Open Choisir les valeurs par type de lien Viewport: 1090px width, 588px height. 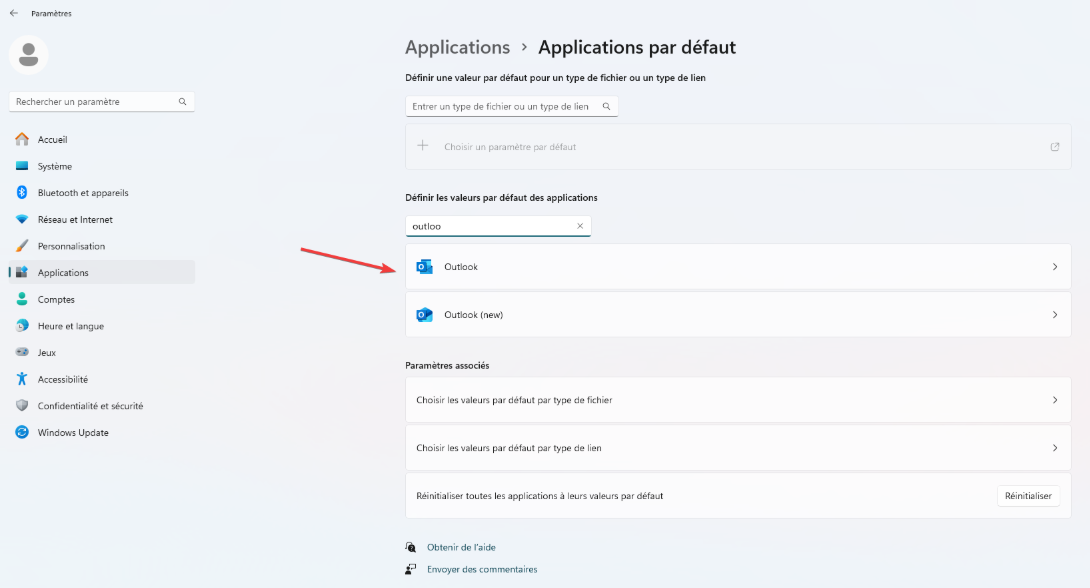pos(738,448)
